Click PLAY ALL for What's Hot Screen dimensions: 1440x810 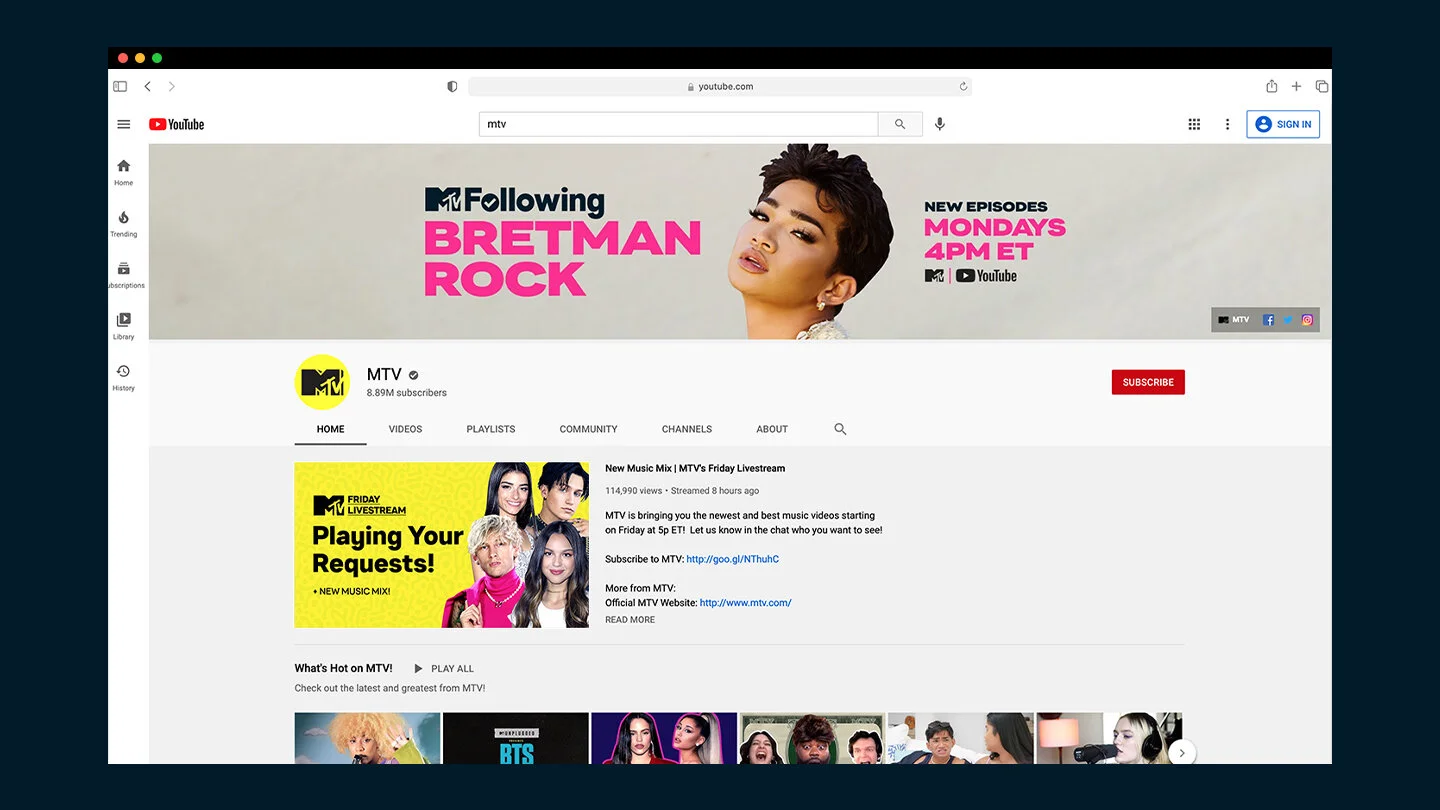444,668
